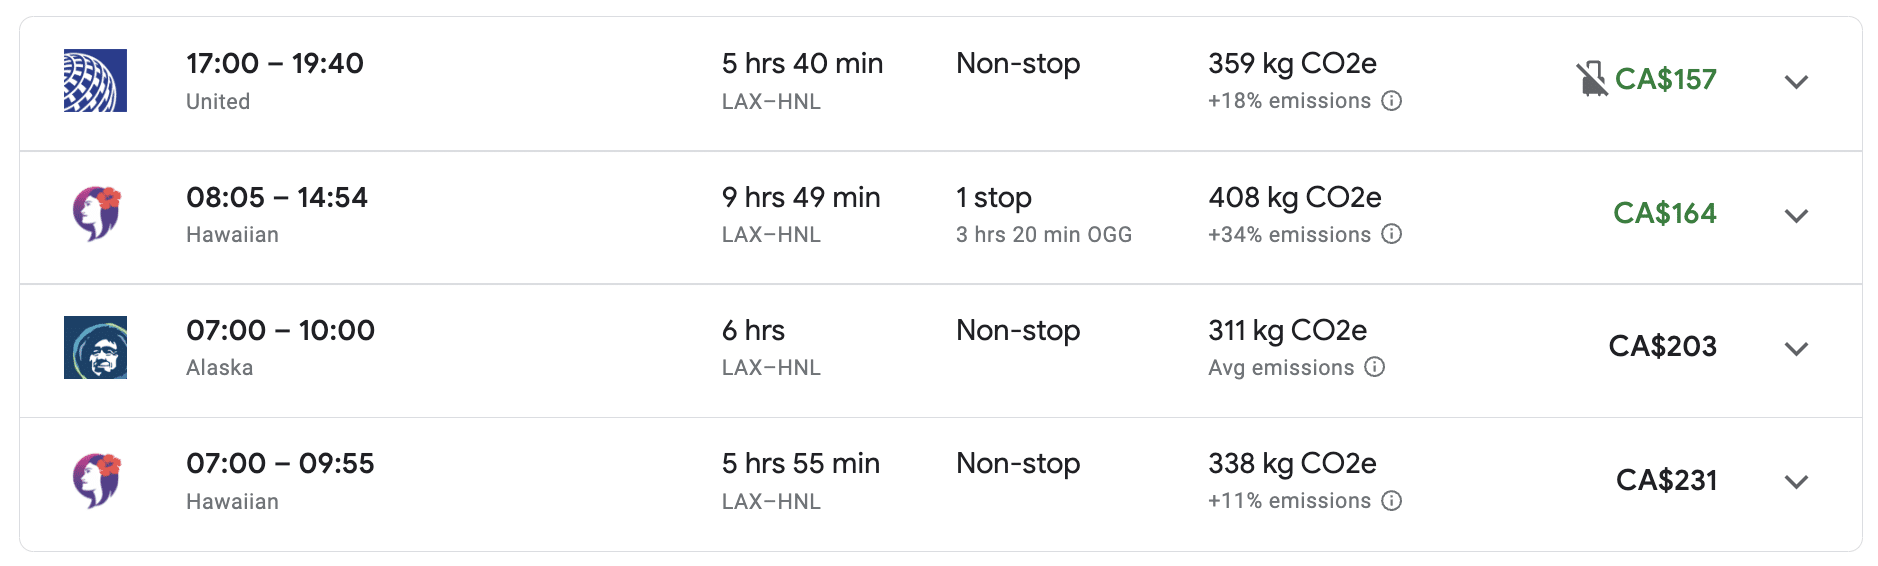Select the CA$164 price
The height and width of the screenshot is (566, 1878).
pyautogui.click(x=1665, y=213)
